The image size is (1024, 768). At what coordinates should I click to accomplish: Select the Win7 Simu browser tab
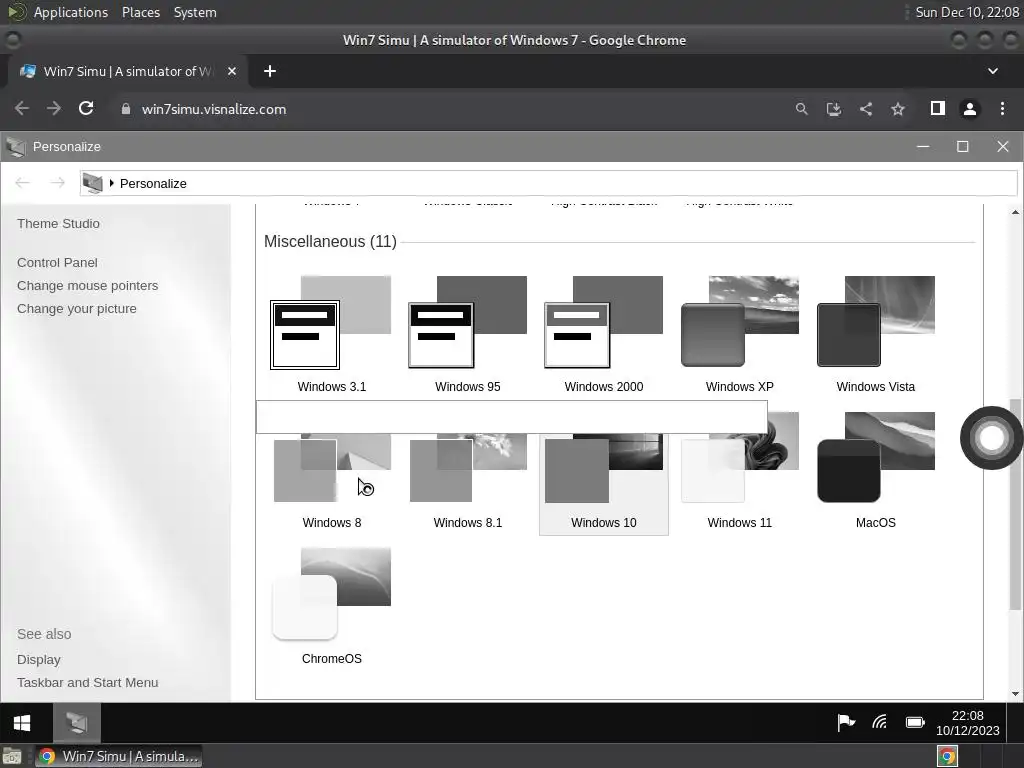point(127,71)
